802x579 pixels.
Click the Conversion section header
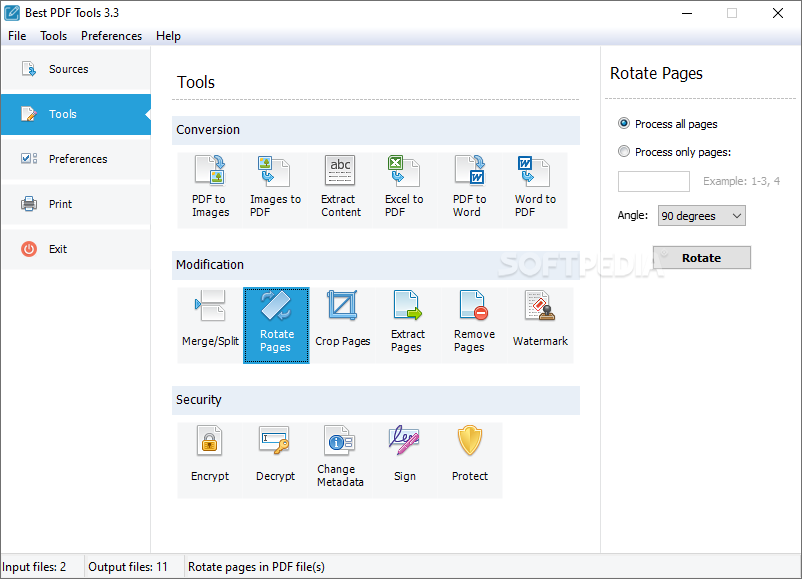[376, 130]
